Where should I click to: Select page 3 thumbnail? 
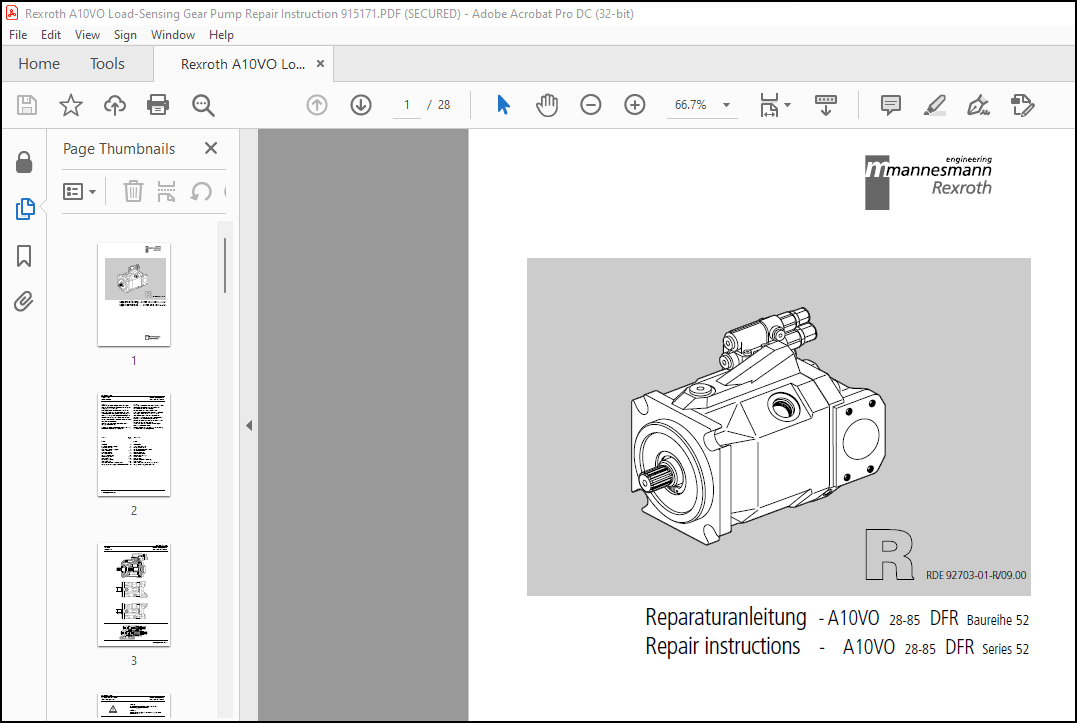pos(134,595)
